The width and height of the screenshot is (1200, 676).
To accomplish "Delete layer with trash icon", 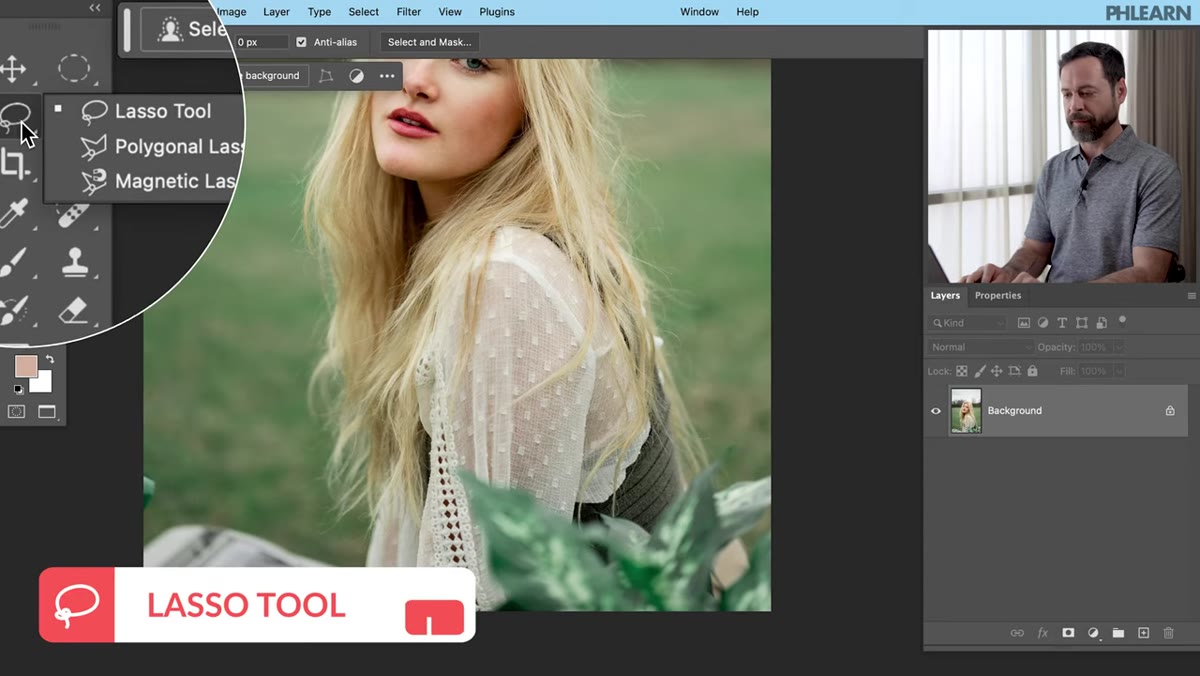I will click(x=1168, y=633).
